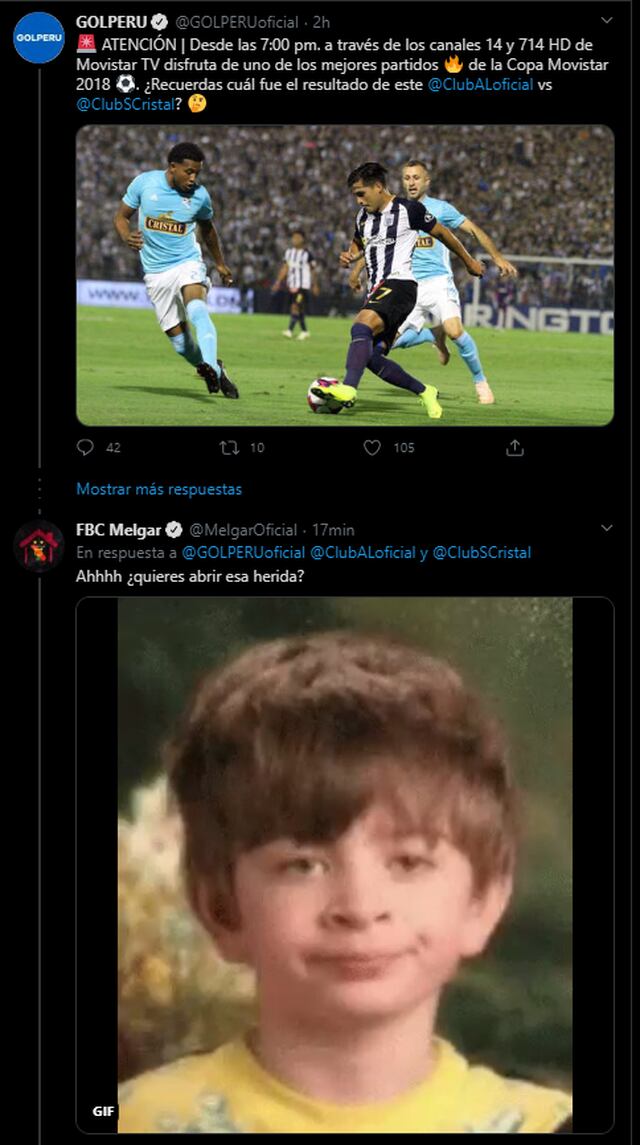Click the @GOLPERUoficial reply mention
The height and width of the screenshot is (1145, 640).
click(243, 552)
